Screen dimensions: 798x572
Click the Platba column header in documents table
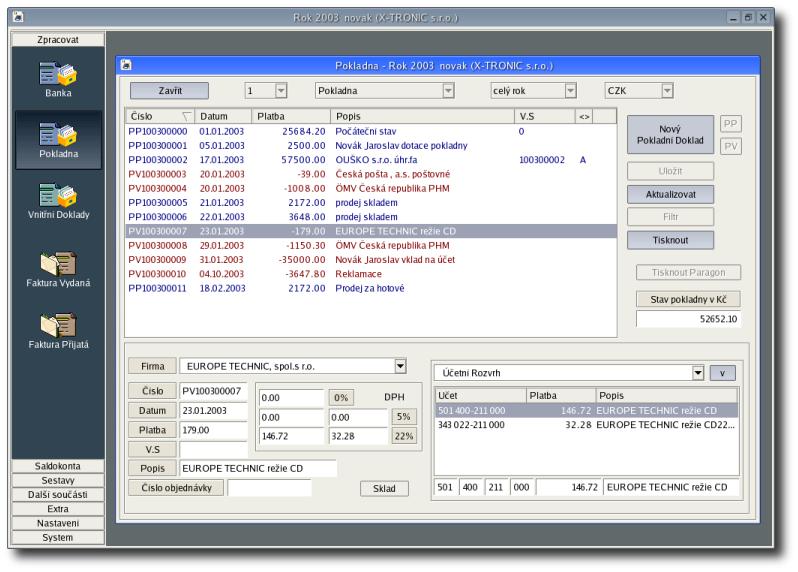coord(291,117)
